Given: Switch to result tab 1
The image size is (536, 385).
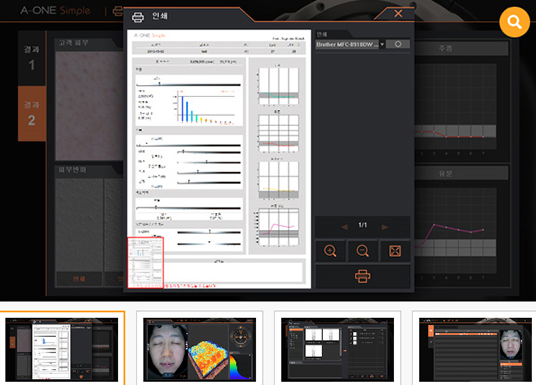Looking at the screenshot, I should [x=32, y=58].
